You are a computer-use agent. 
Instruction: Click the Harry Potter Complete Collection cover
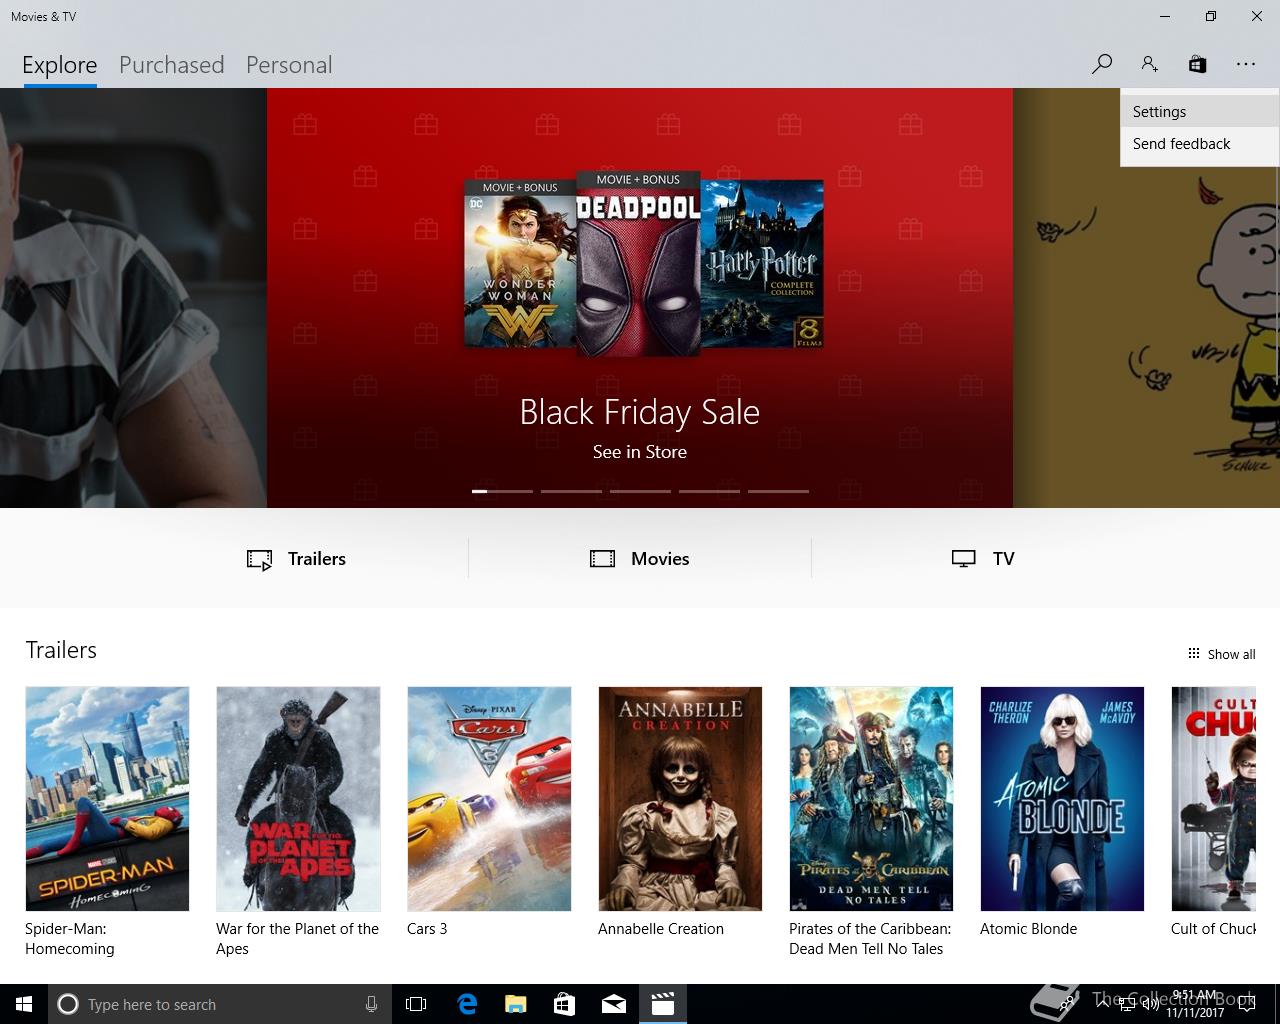763,264
